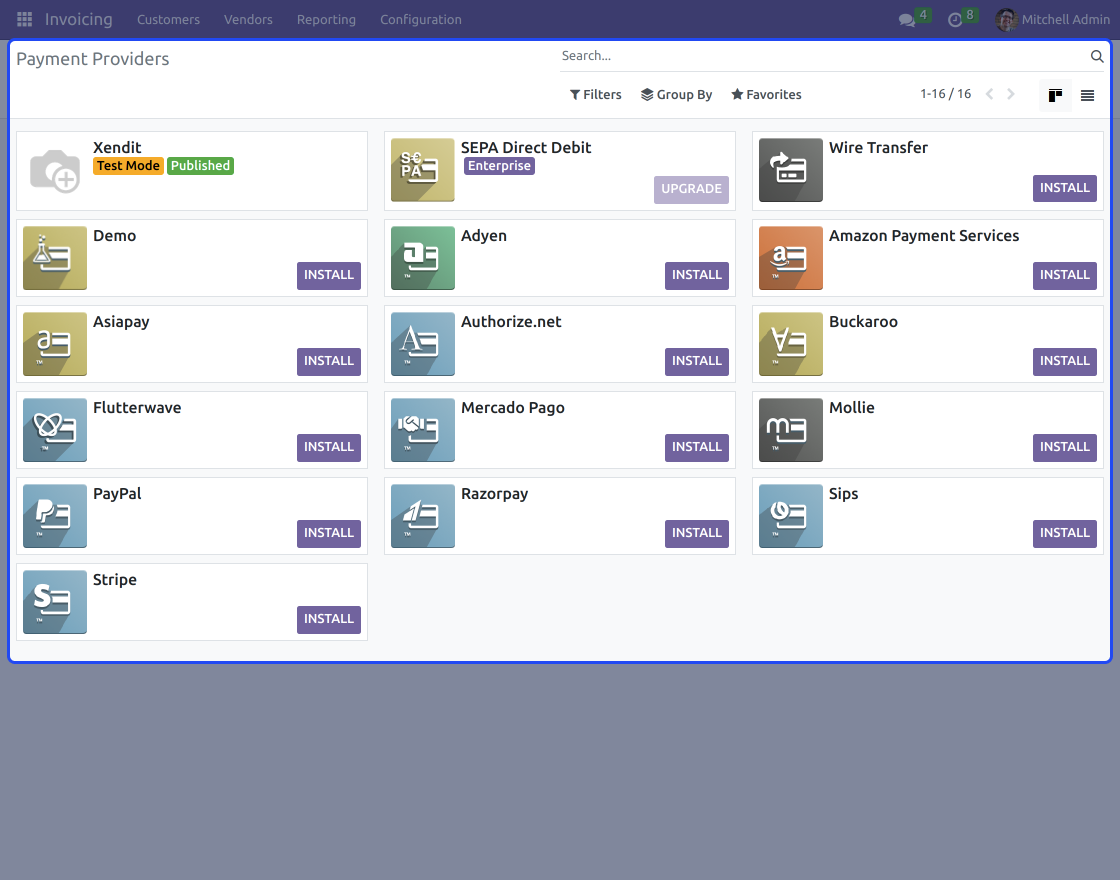The height and width of the screenshot is (880, 1120).
Task: Open the apps grid menu icon
Action: click(x=24, y=19)
